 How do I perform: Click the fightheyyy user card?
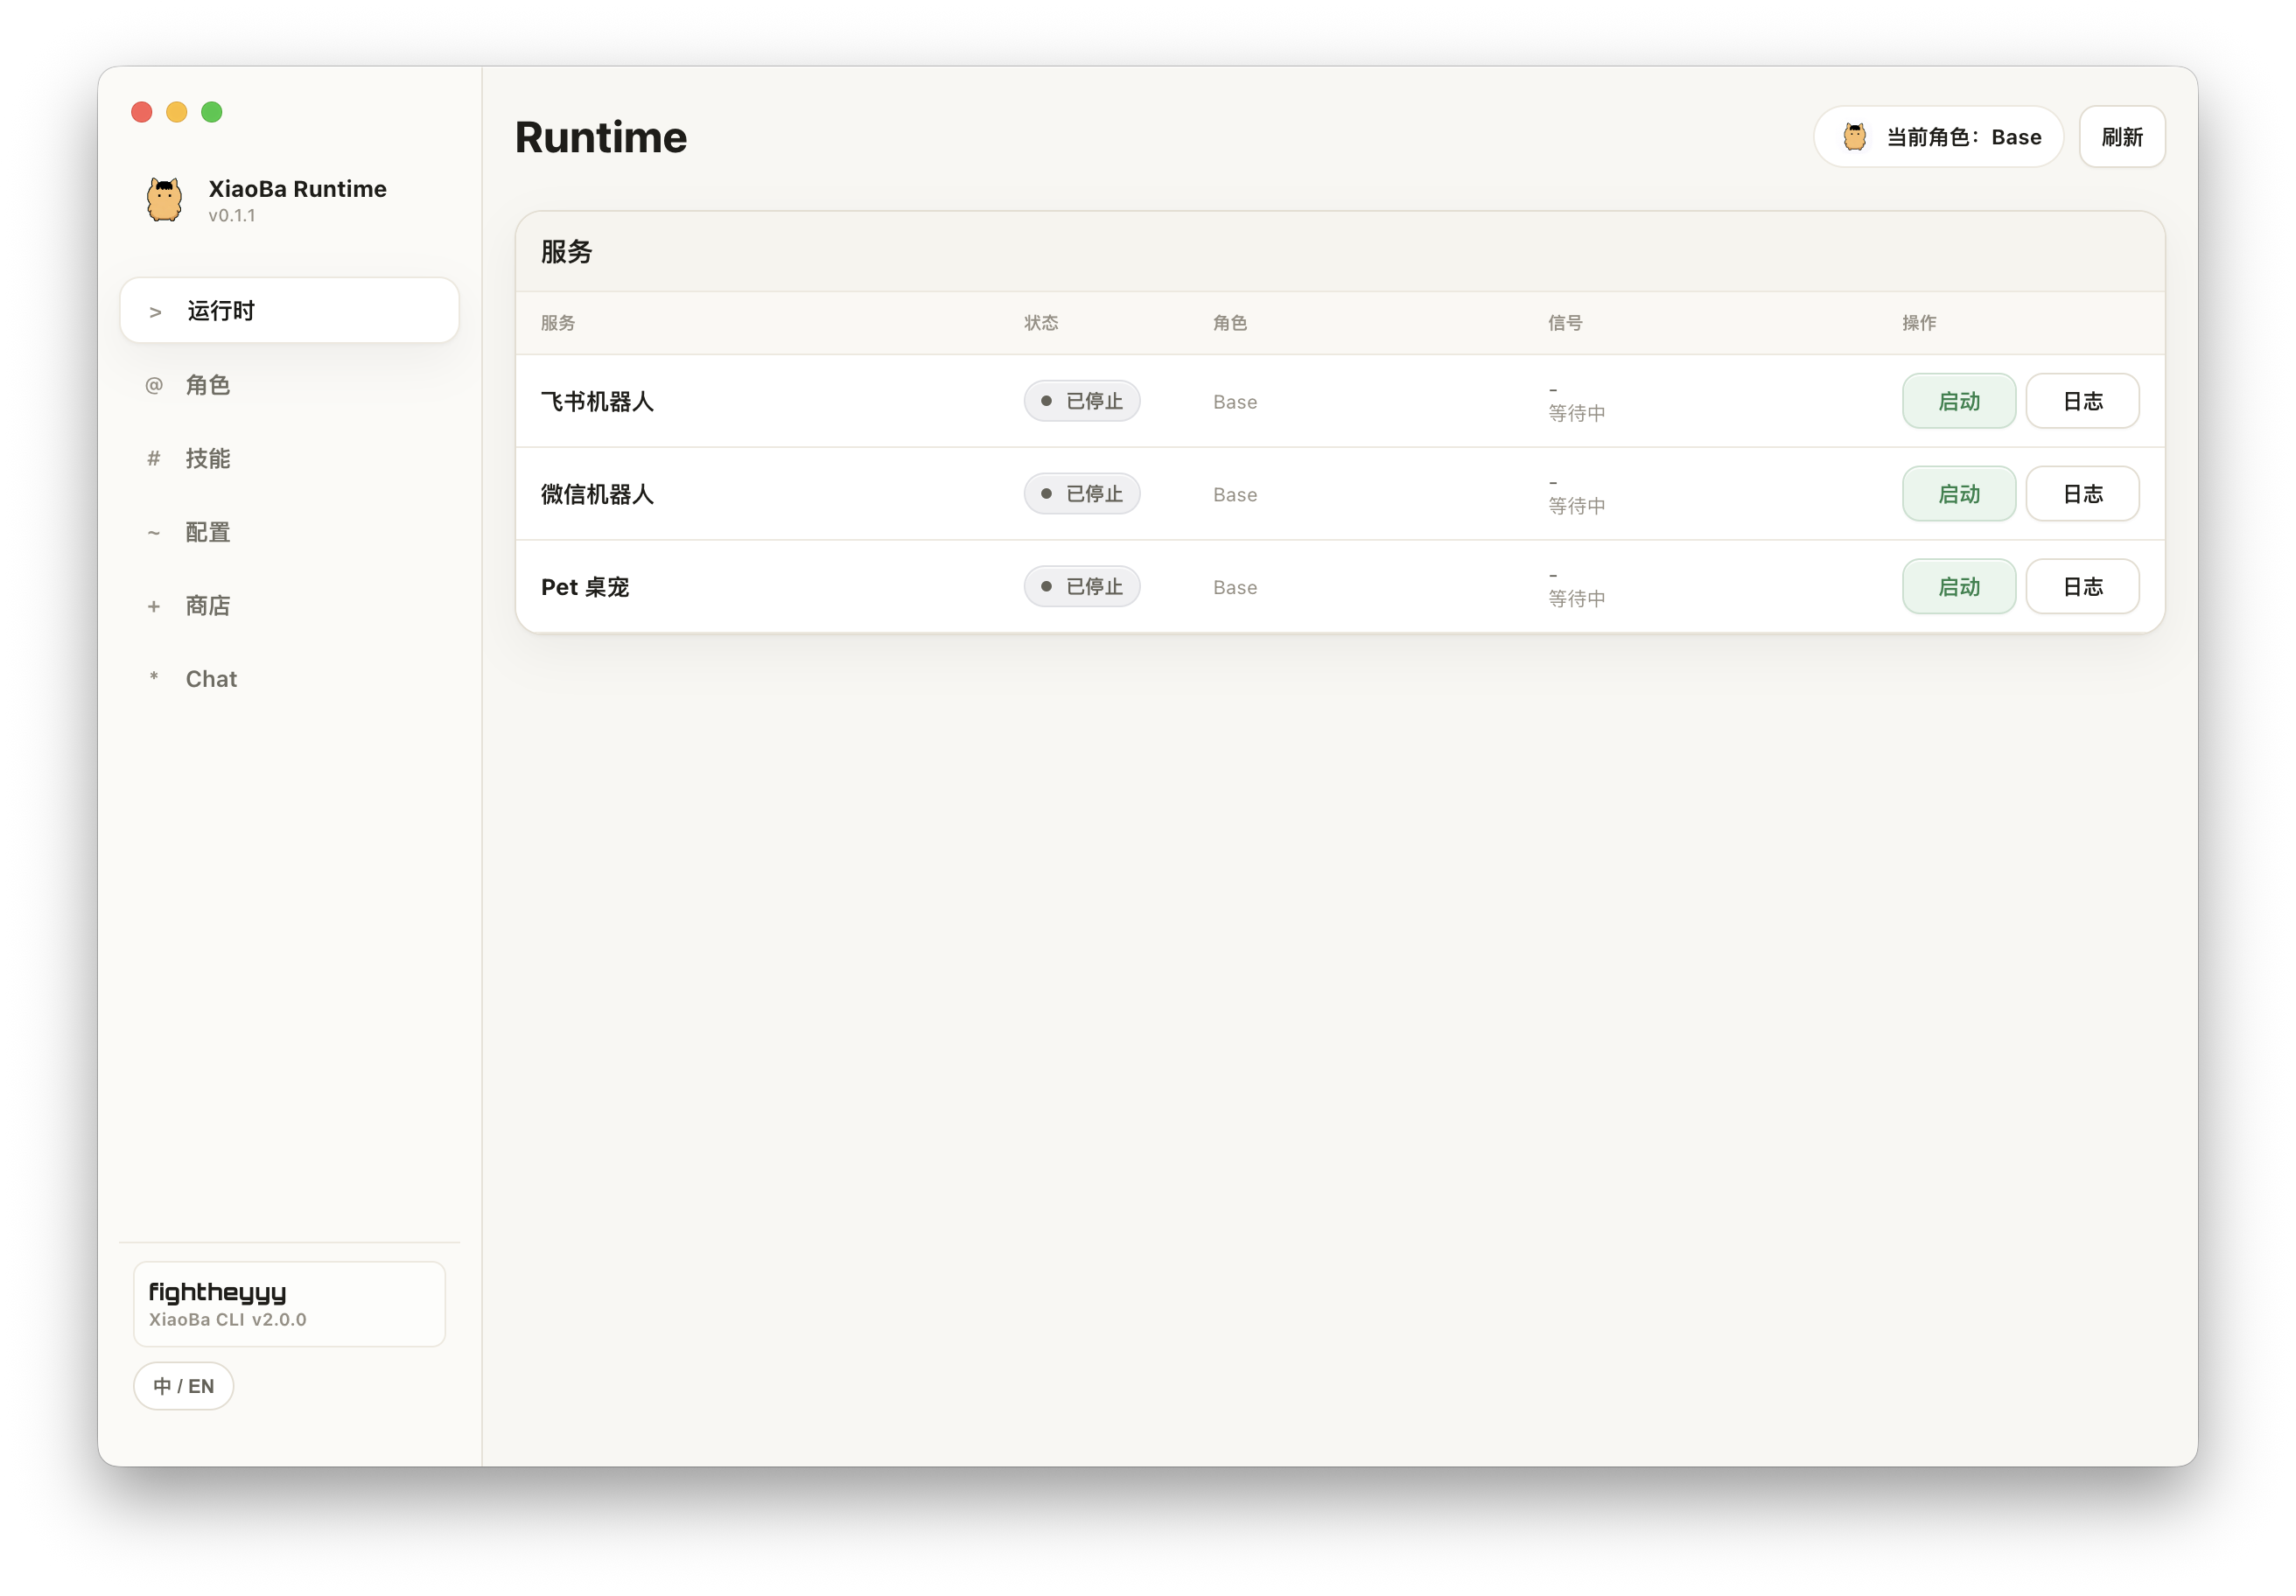click(289, 1304)
